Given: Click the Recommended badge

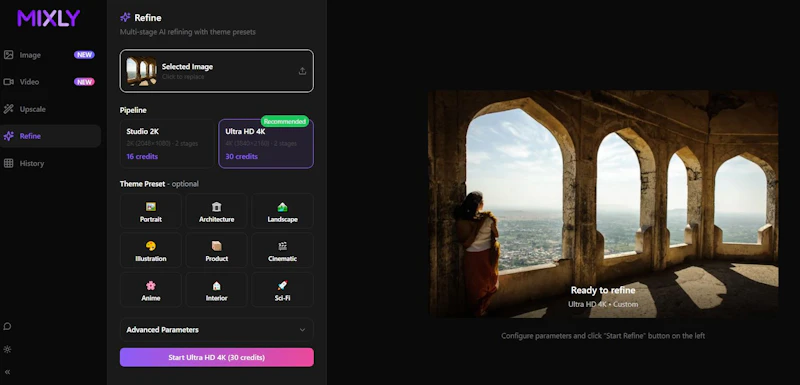Looking at the screenshot, I should [x=285, y=121].
